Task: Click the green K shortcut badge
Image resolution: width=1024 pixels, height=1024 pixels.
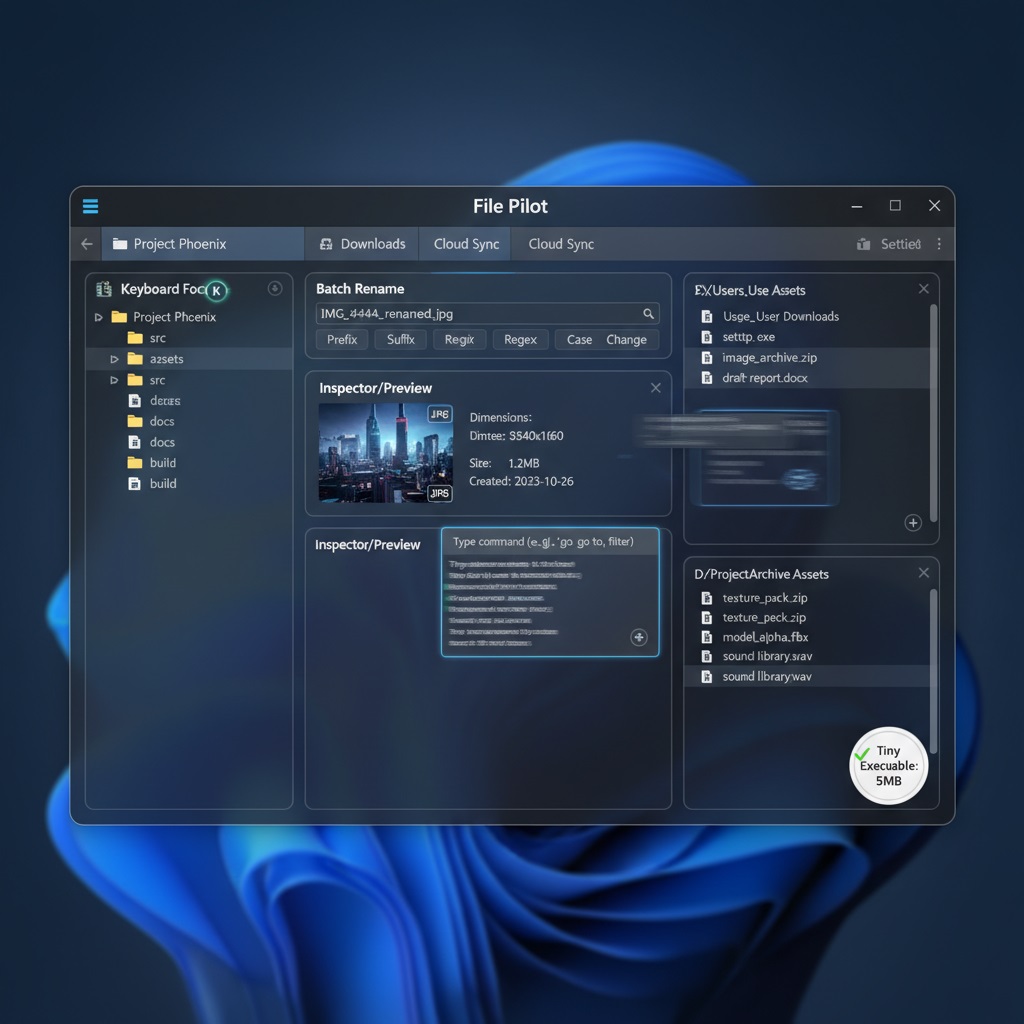Action: (216, 291)
